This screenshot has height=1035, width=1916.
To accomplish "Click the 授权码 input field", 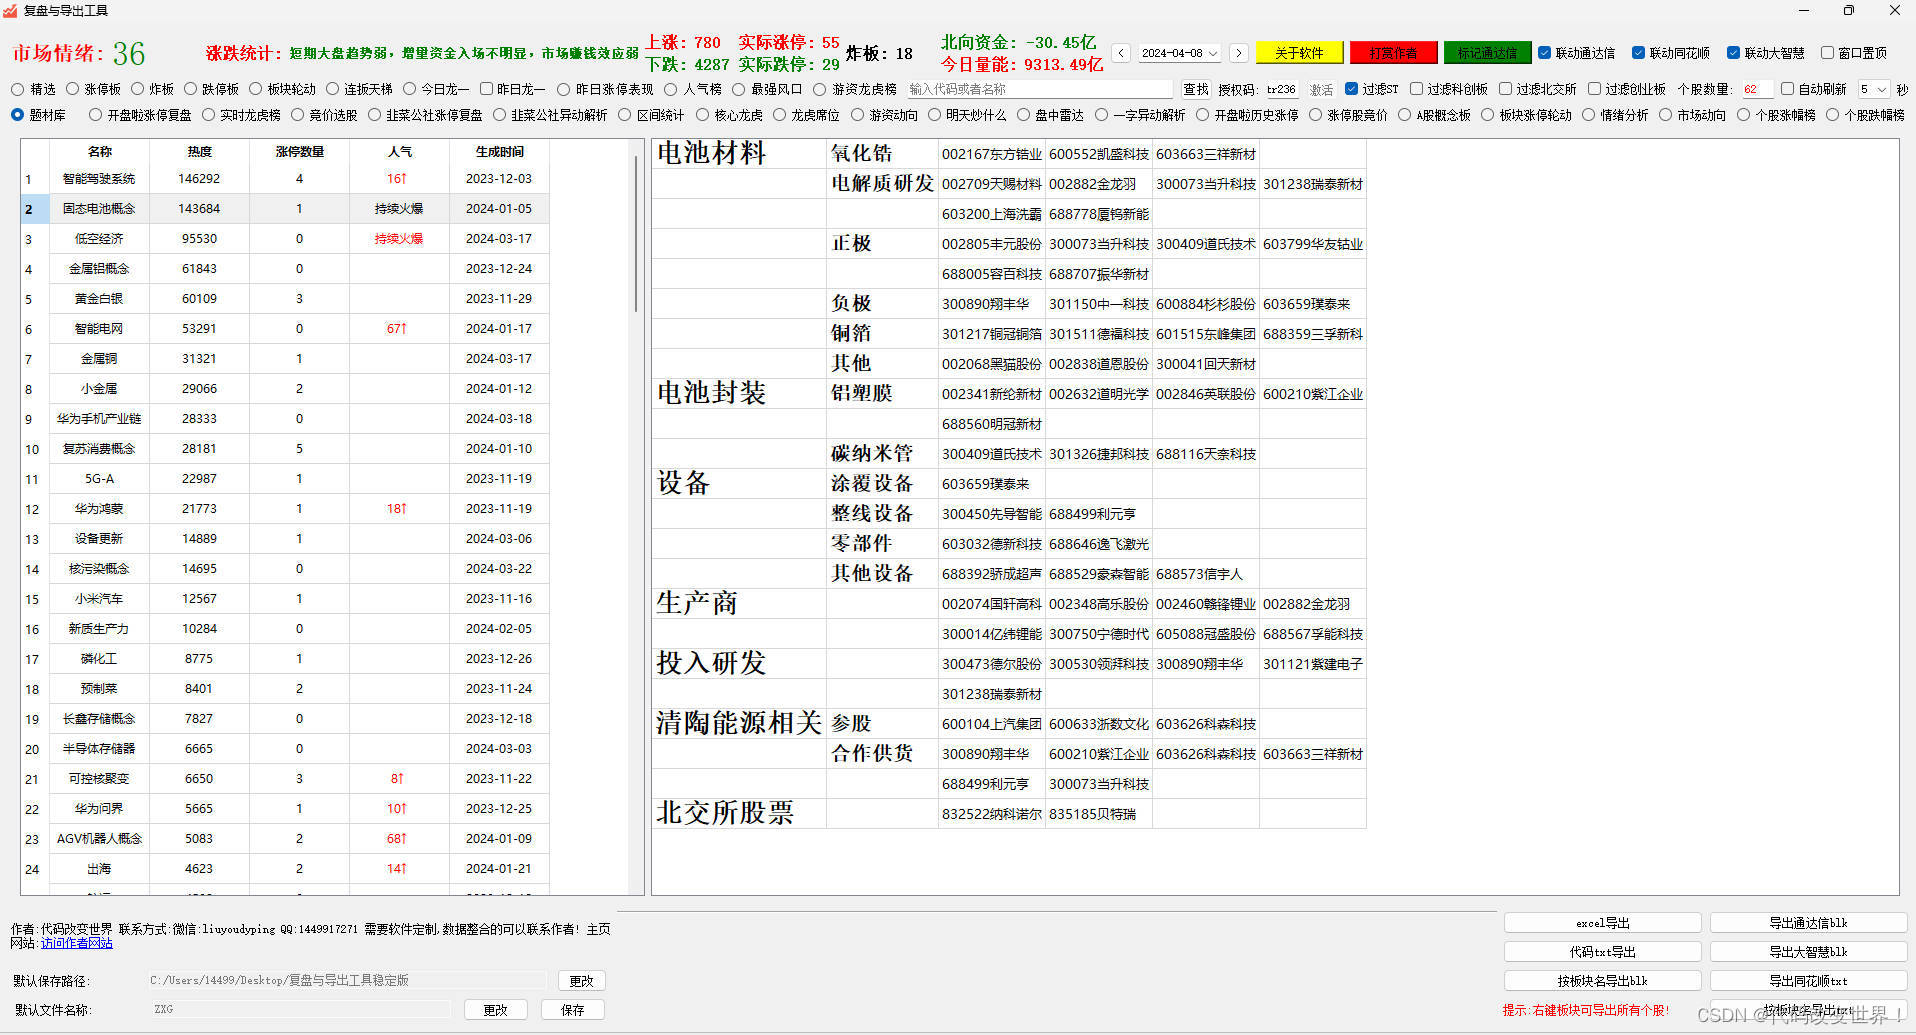I will [x=1281, y=89].
